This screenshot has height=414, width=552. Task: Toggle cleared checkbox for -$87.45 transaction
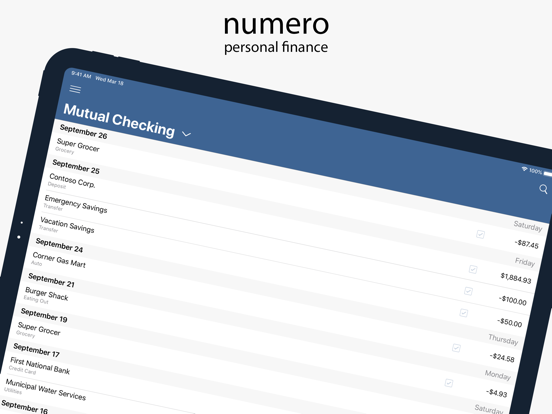[480, 234]
